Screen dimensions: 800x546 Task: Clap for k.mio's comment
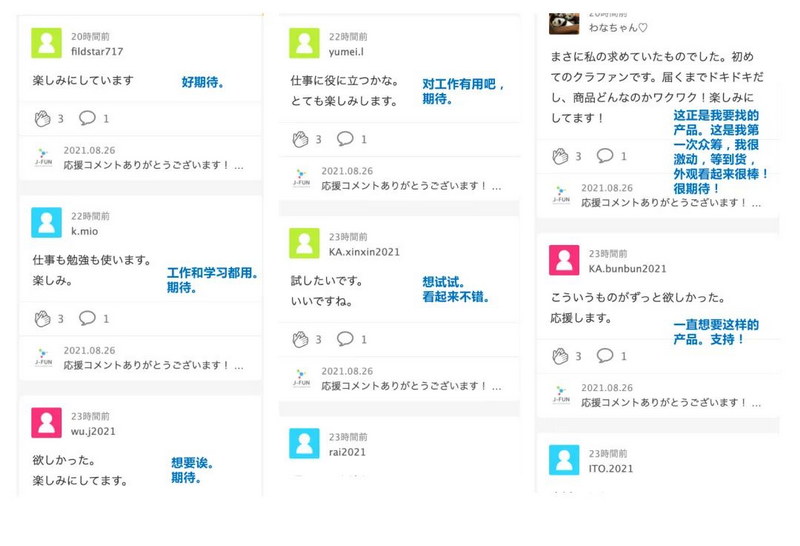[42, 318]
